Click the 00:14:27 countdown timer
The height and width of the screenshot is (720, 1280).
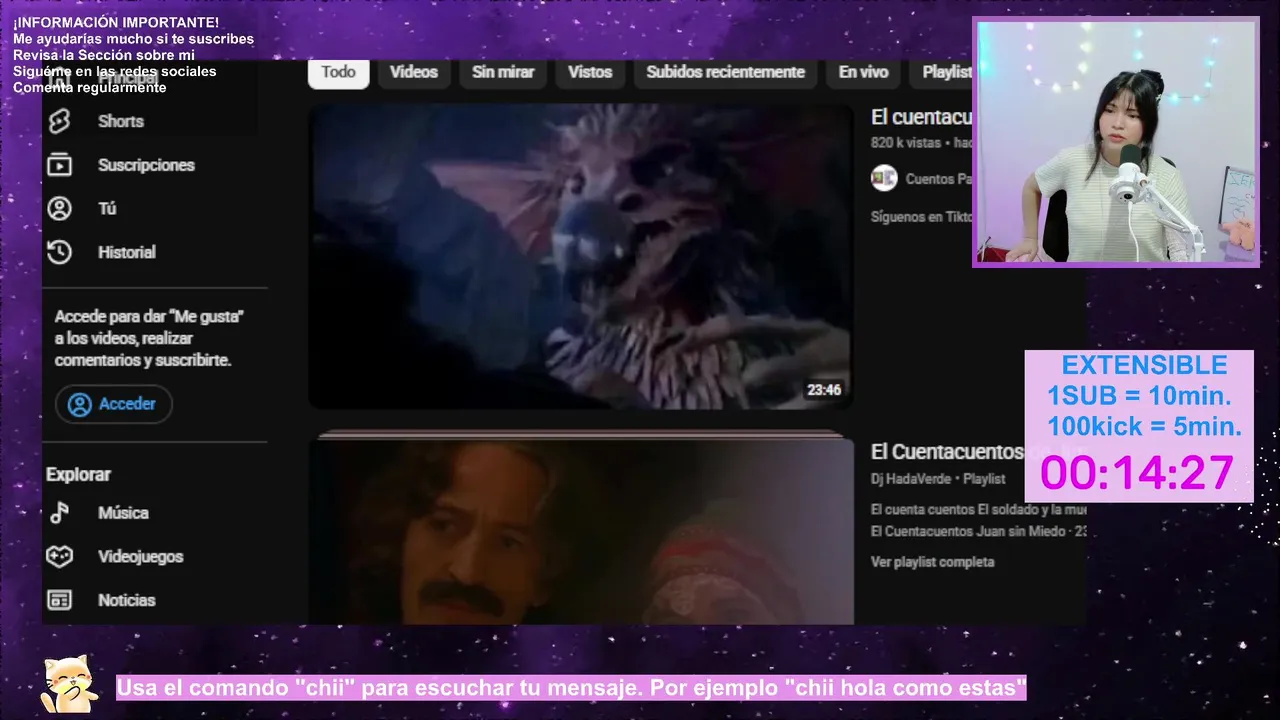coord(1137,473)
